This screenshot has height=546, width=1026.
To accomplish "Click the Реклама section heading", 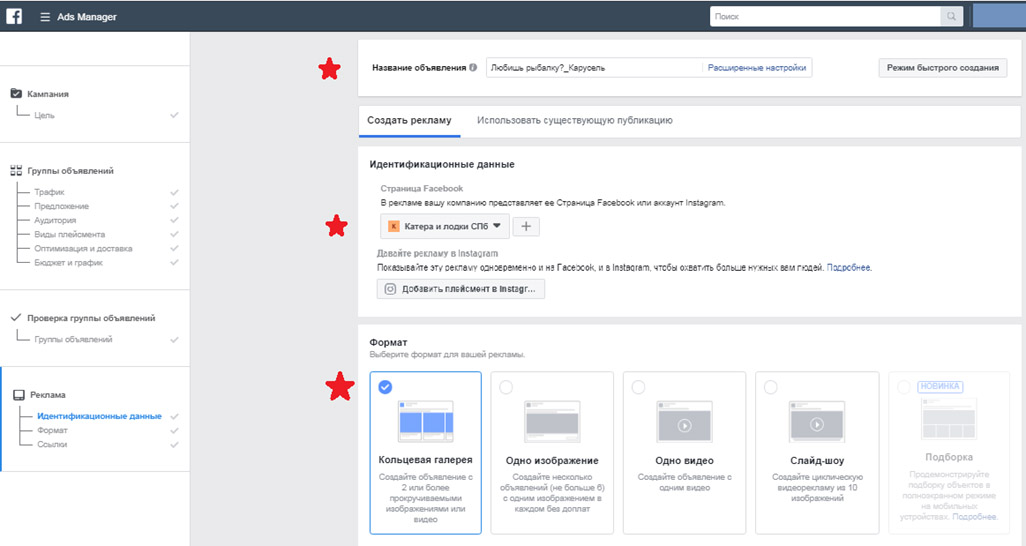I will pos(48,395).
